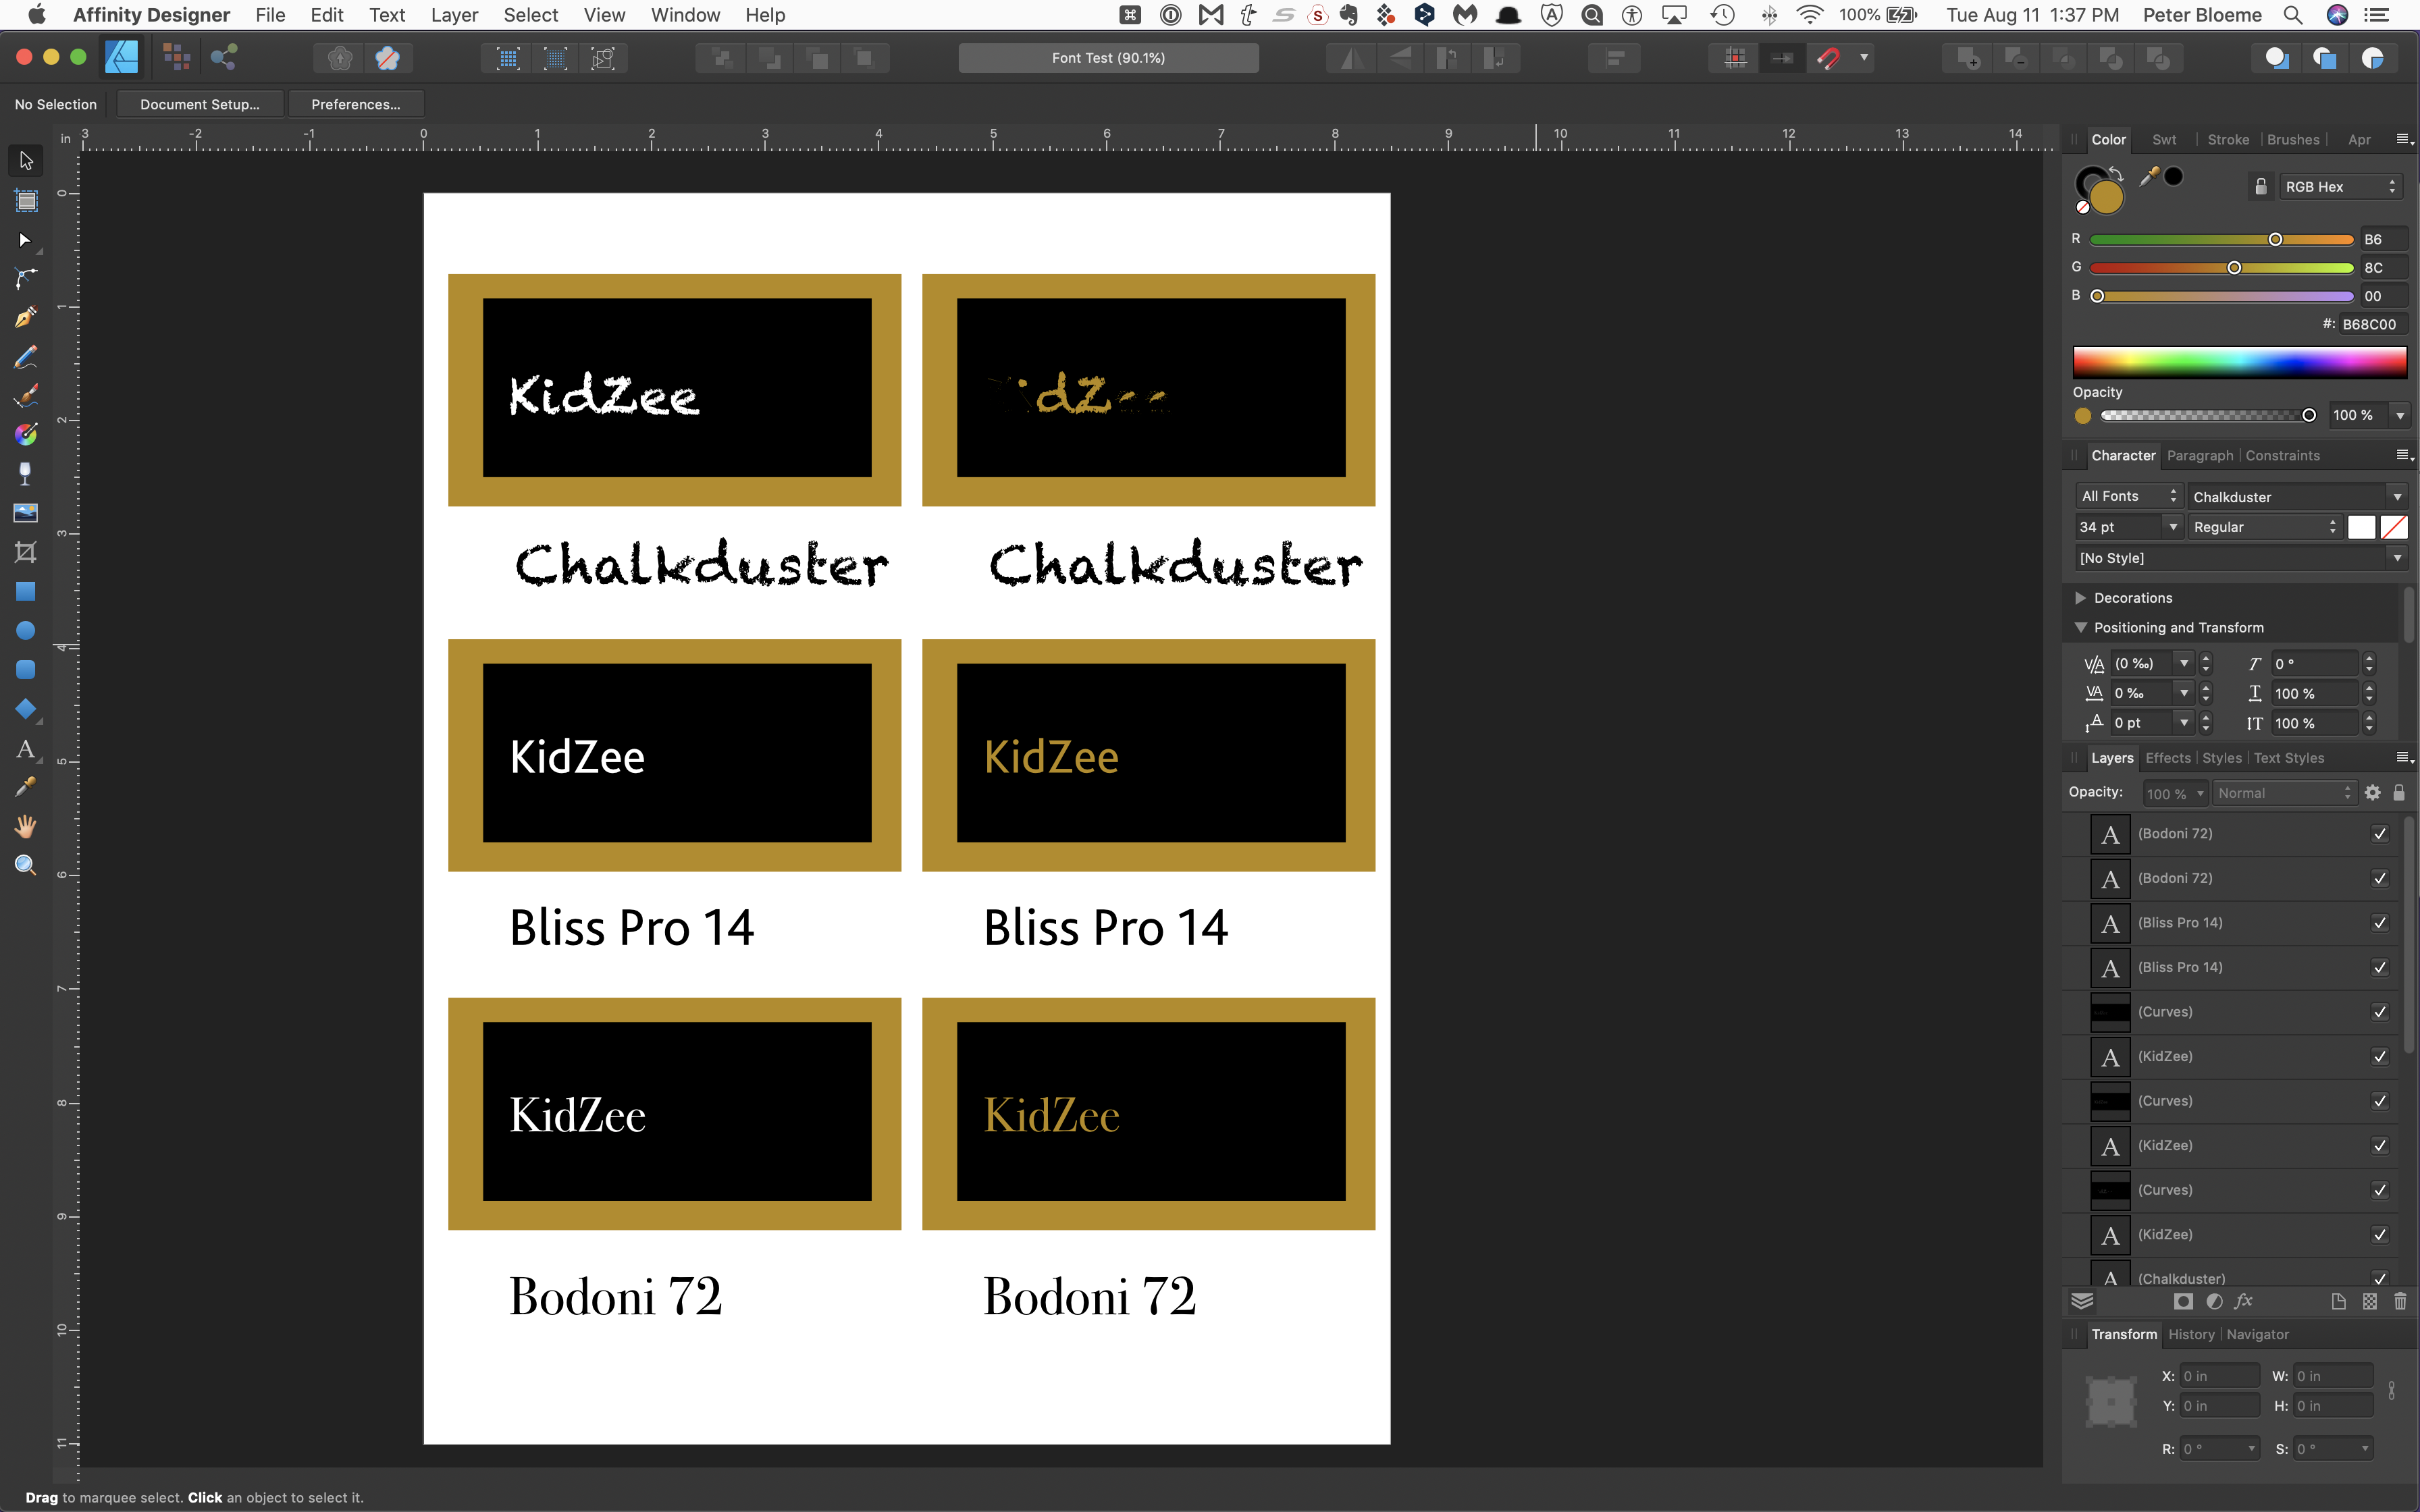Open the Text Styles panel tab
Screen dimensions: 2420x1512
pos(2289,758)
